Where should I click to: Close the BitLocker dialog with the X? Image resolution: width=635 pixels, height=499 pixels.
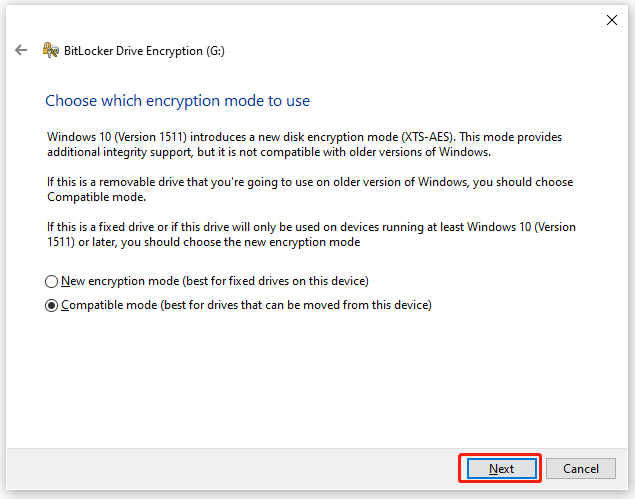(x=612, y=20)
